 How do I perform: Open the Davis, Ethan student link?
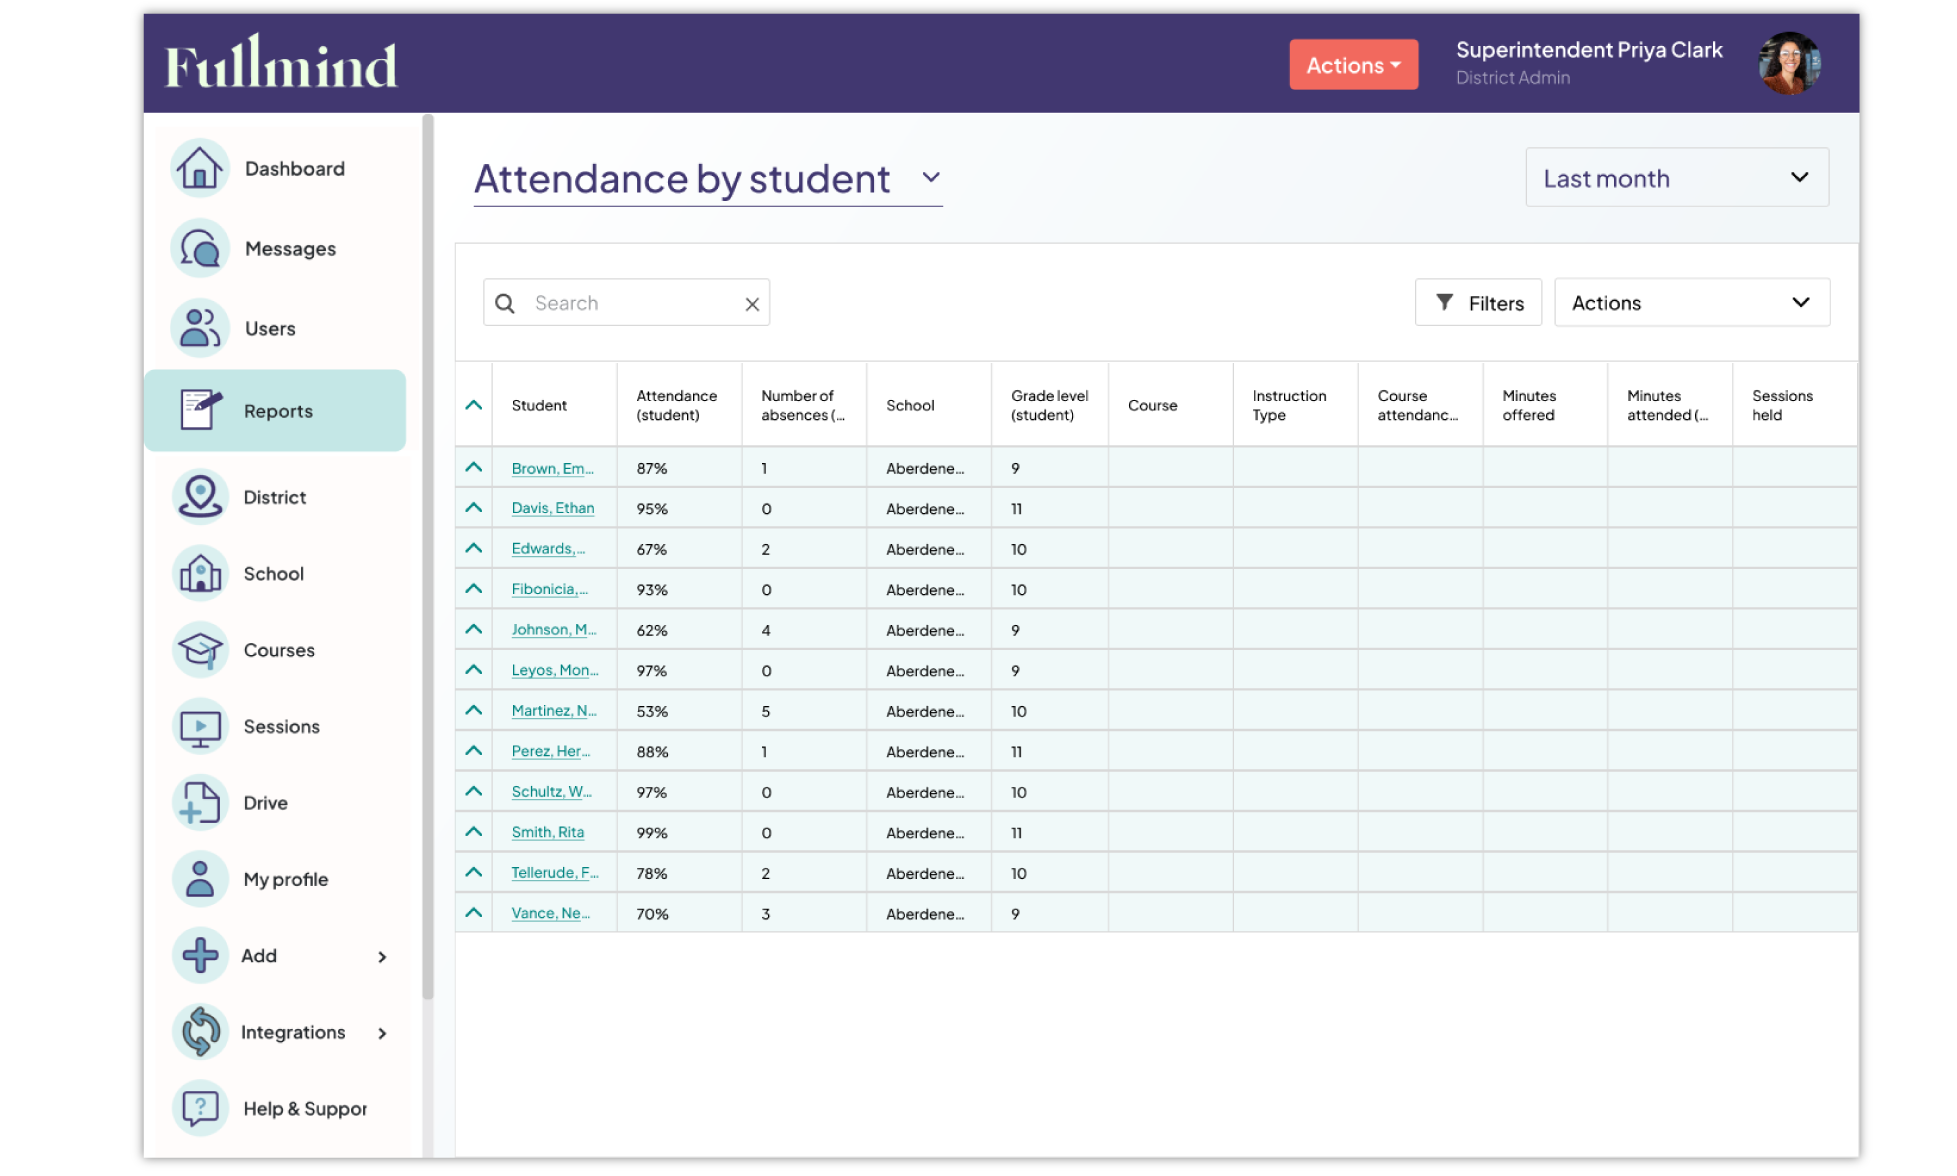click(552, 508)
